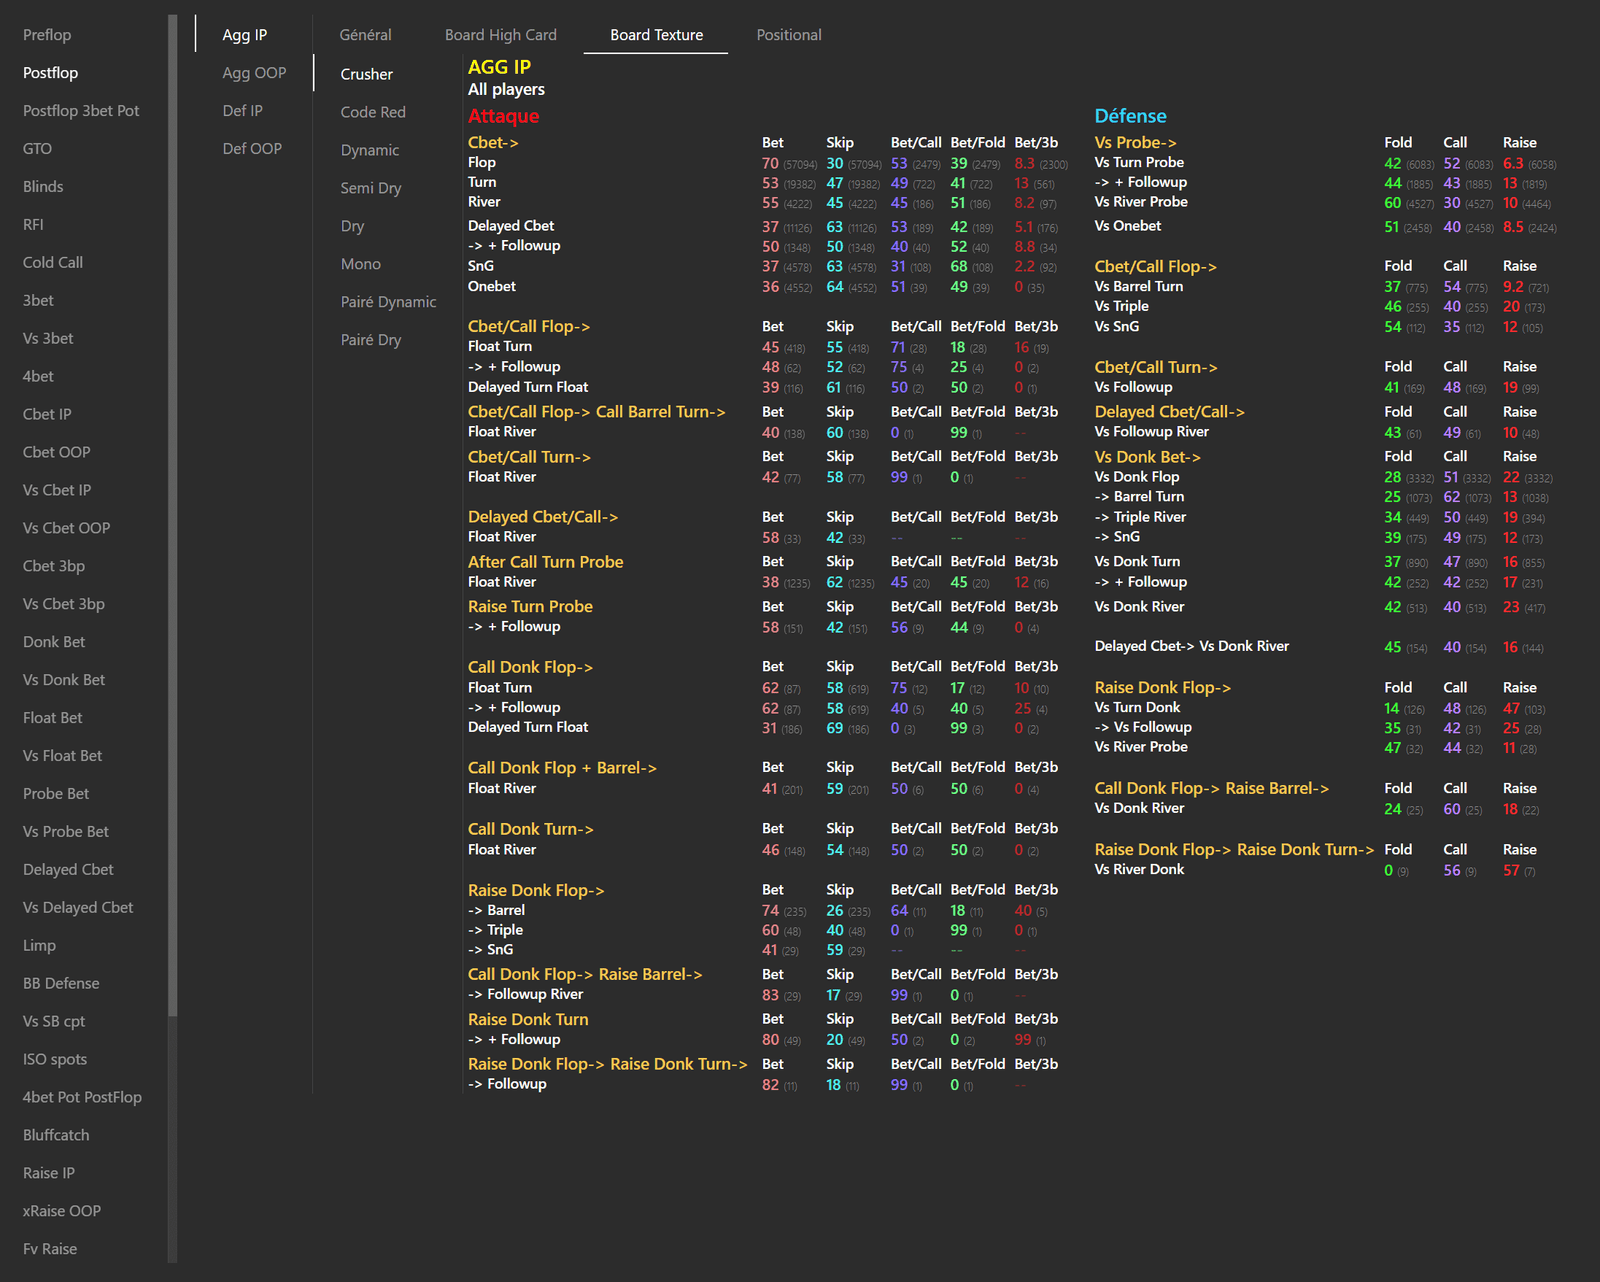Viewport: 1600px width, 1282px height.
Task: Pick the Paired Dynamic texture option
Action: point(388,302)
